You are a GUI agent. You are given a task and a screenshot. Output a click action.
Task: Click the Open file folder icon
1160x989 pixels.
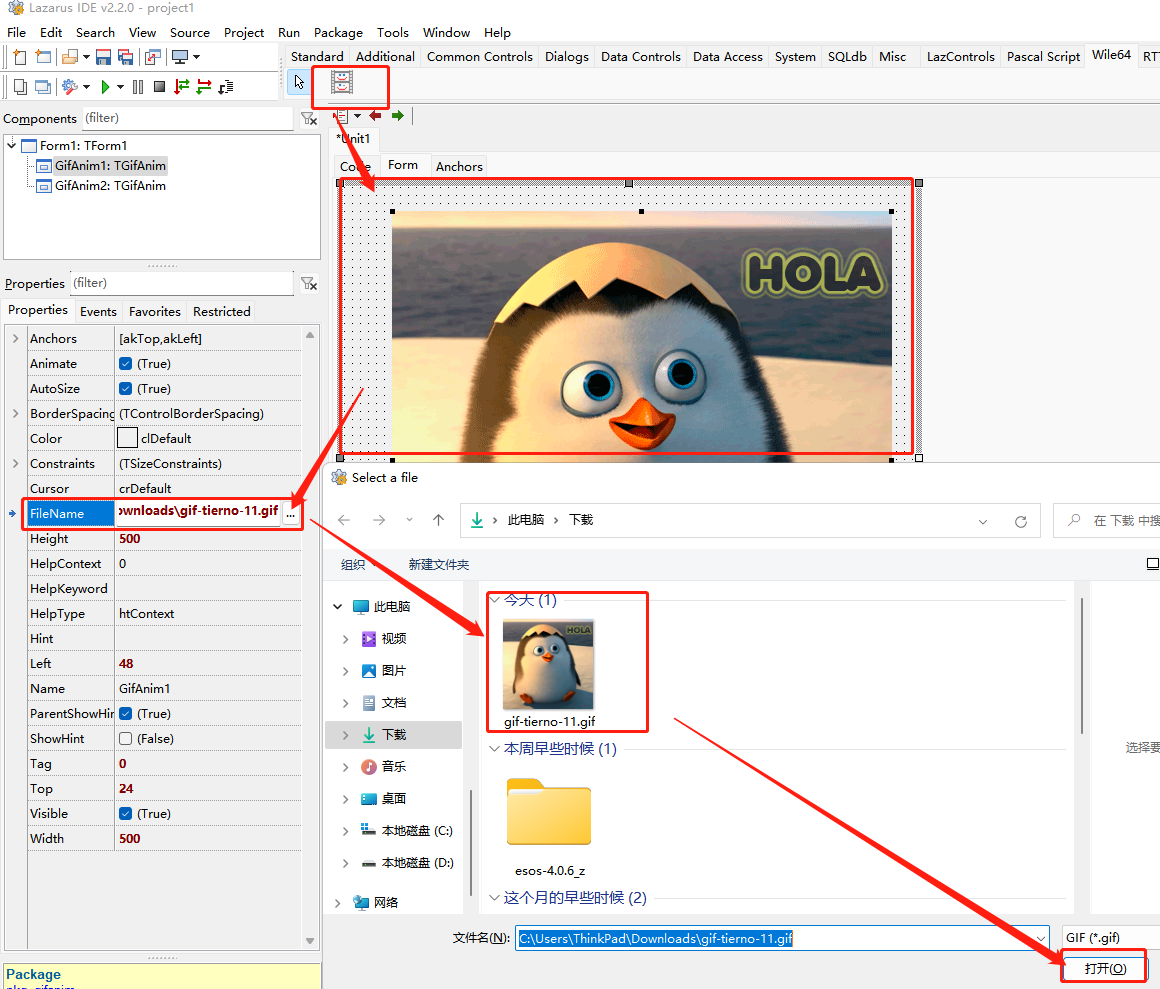70,57
